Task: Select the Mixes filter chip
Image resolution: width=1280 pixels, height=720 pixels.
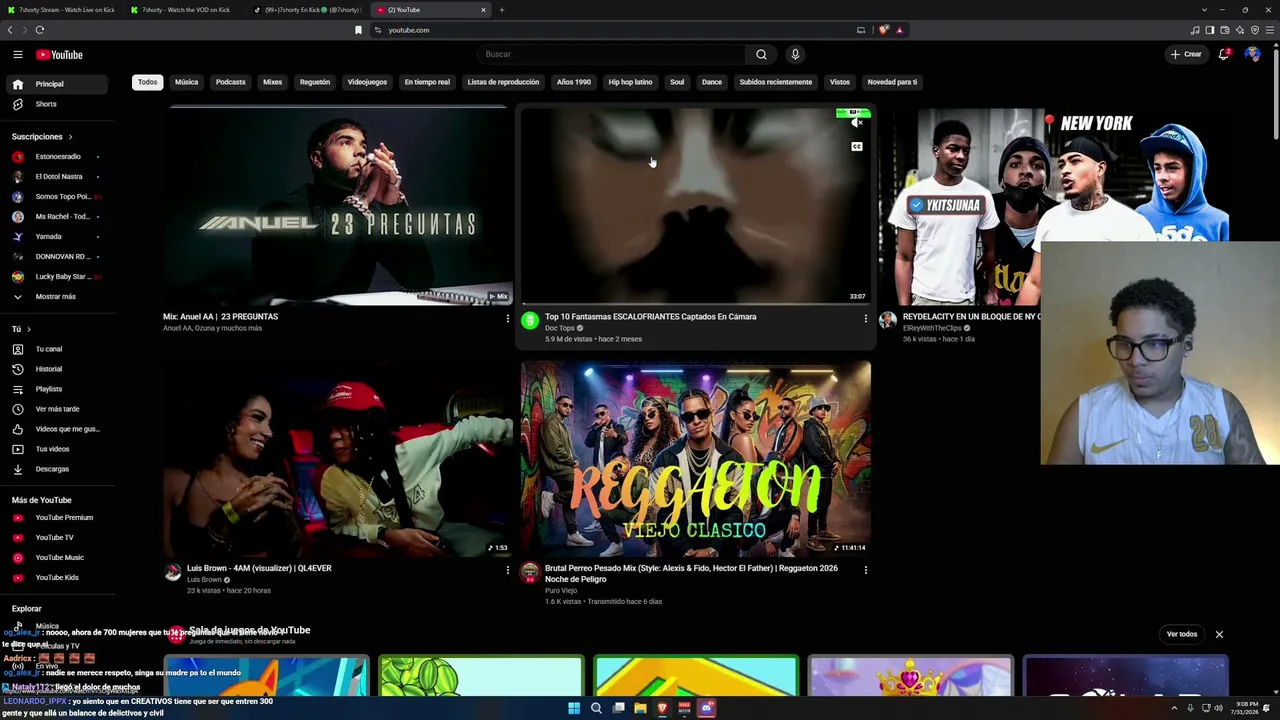Action: point(272,82)
